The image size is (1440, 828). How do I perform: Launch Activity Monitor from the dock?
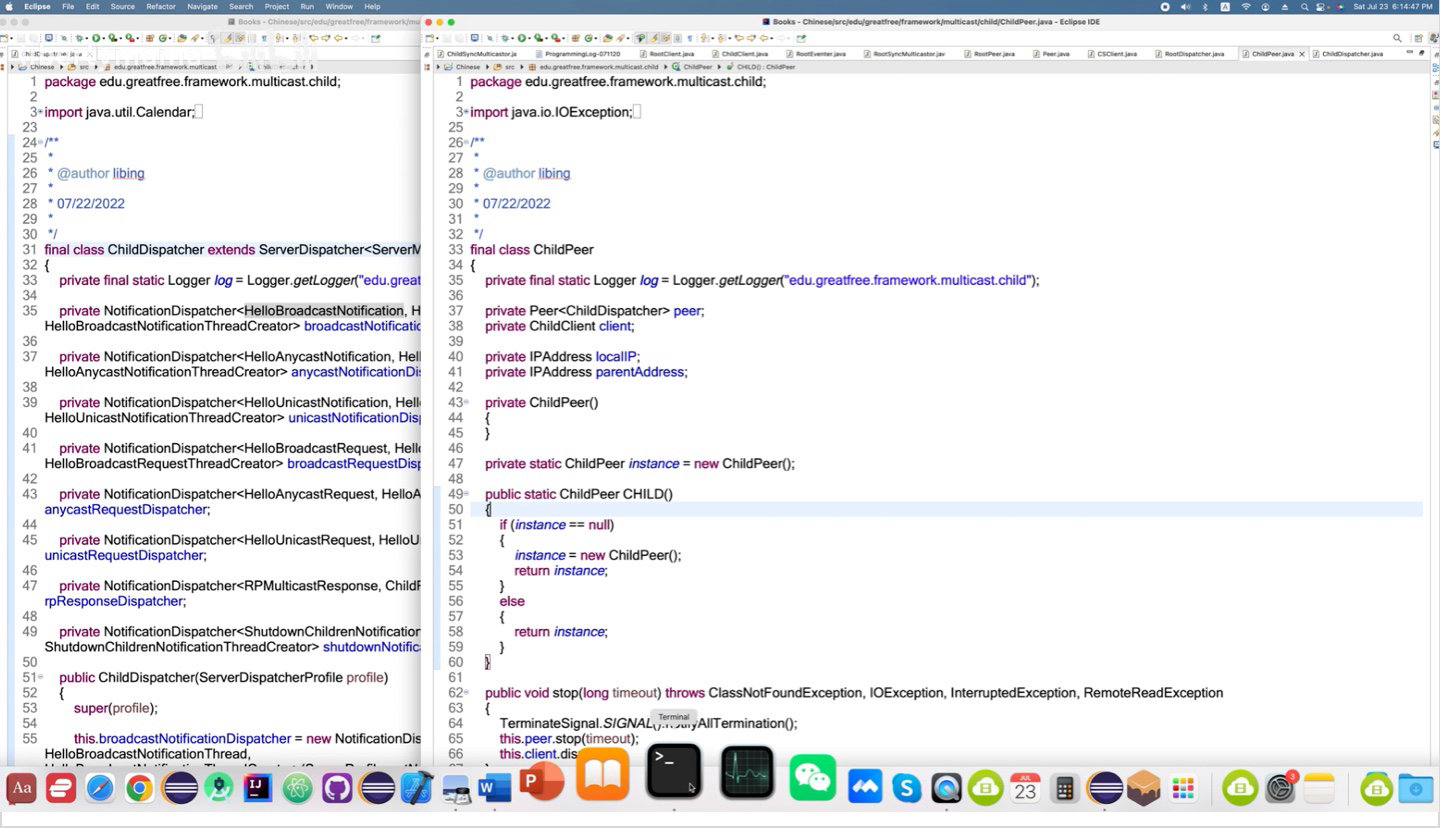tap(747, 772)
